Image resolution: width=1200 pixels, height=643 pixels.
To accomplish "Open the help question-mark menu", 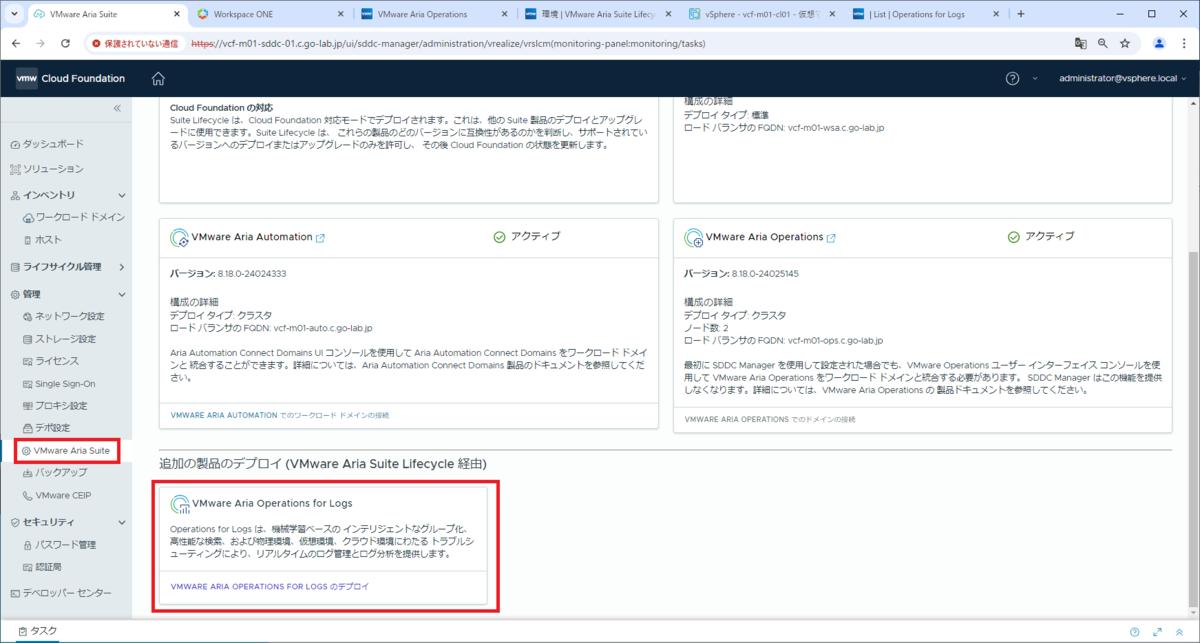I will 1012,79.
